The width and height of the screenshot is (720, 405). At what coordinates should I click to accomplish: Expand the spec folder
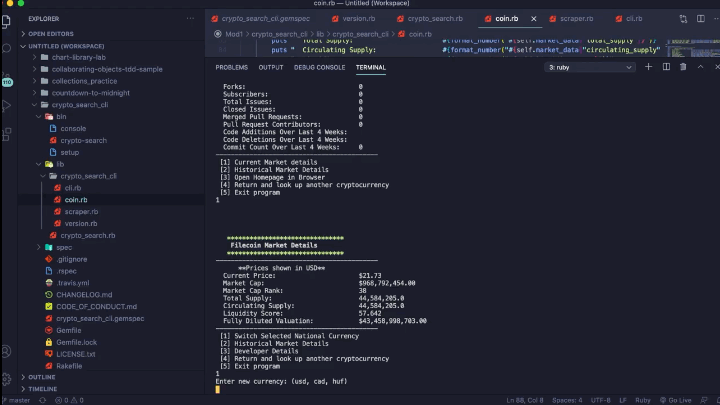pyautogui.click(x=64, y=248)
